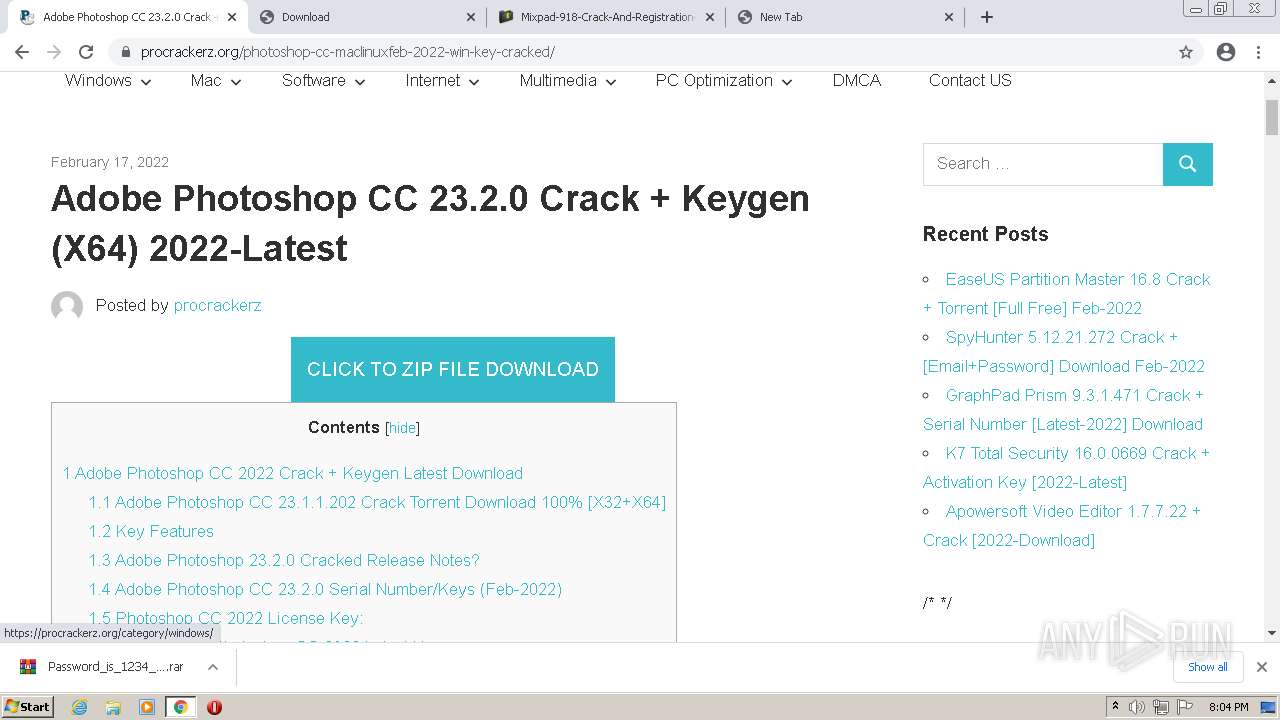Open a new tab with the plus button
Image resolution: width=1280 pixels, height=720 pixels.
pyautogui.click(x=987, y=17)
